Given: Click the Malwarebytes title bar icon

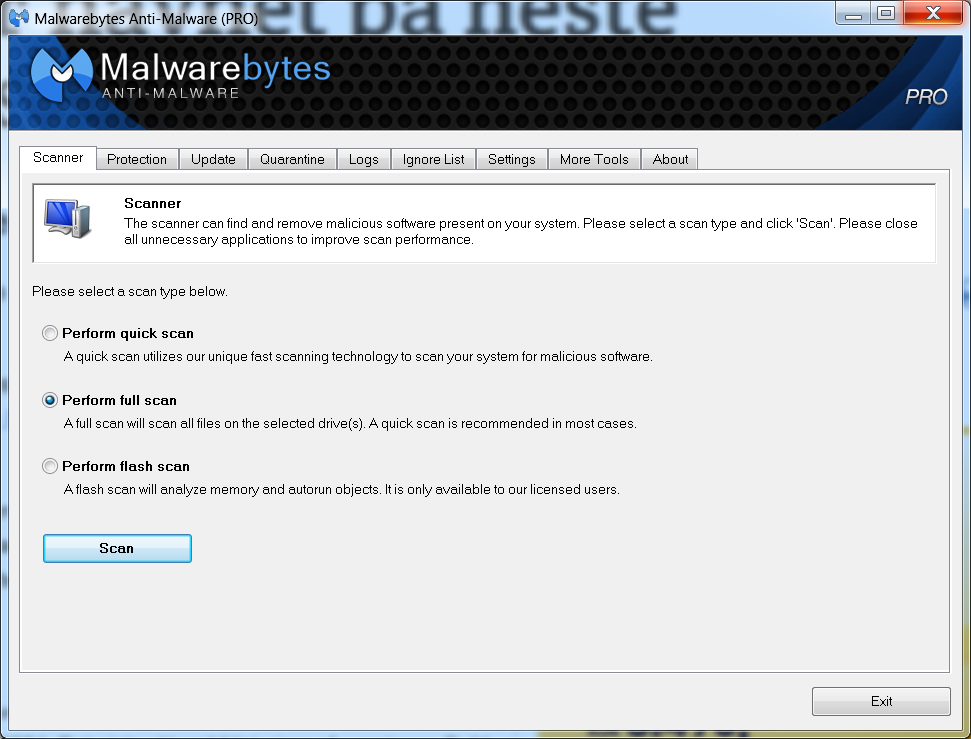Looking at the screenshot, I should 19,17.
